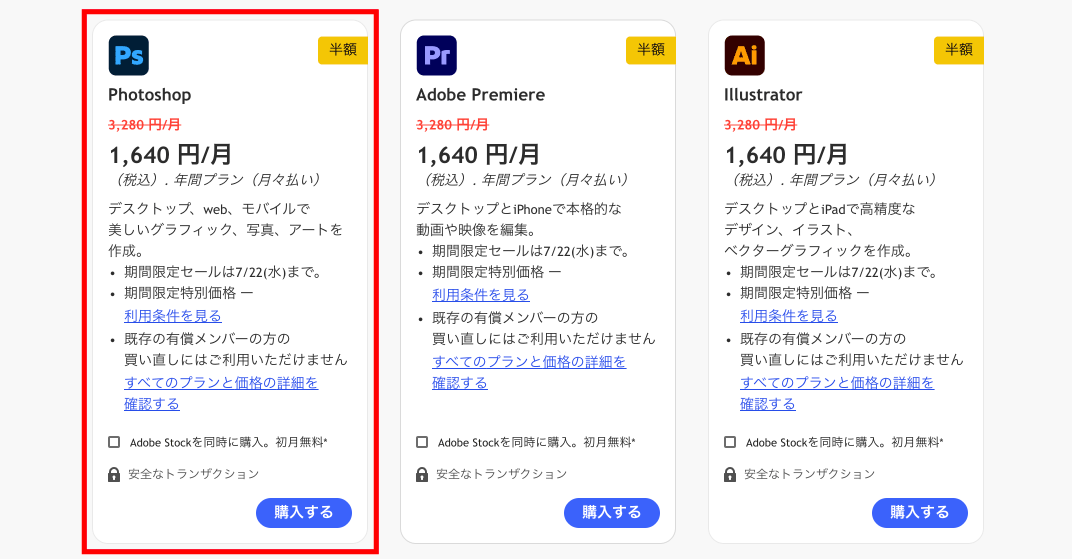1072x559 pixels.
Task: Enable Adobe Stock checkbox in Illustrator card
Action: (x=730, y=442)
